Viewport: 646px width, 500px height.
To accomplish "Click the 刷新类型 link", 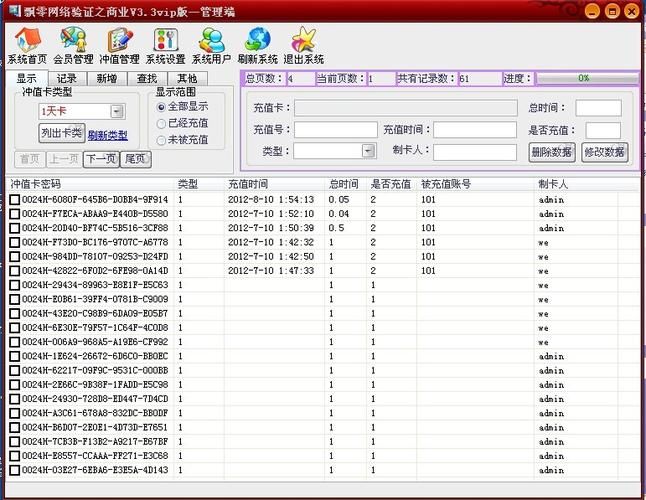I will click(x=108, y=135).
